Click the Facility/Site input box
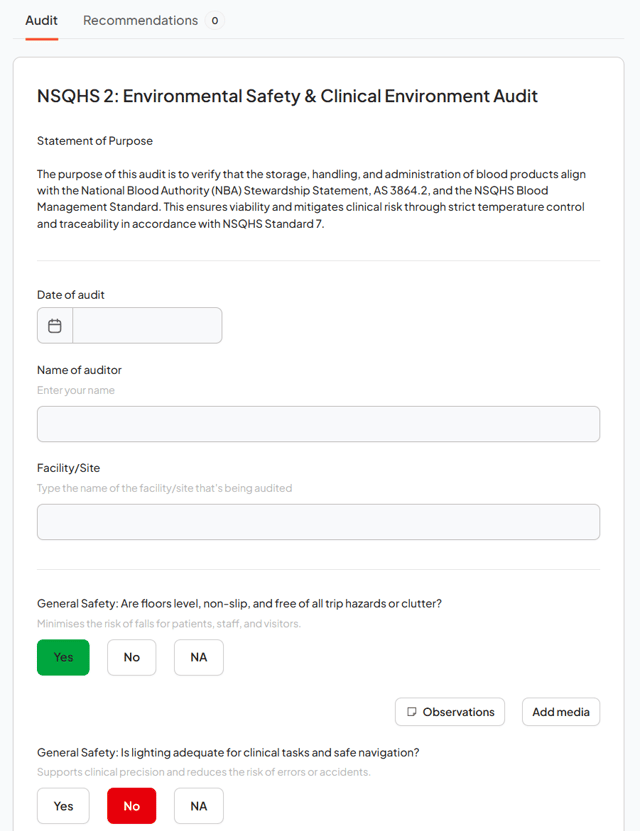The width and height of the screenshot is (640, 831). coord(318,521)
